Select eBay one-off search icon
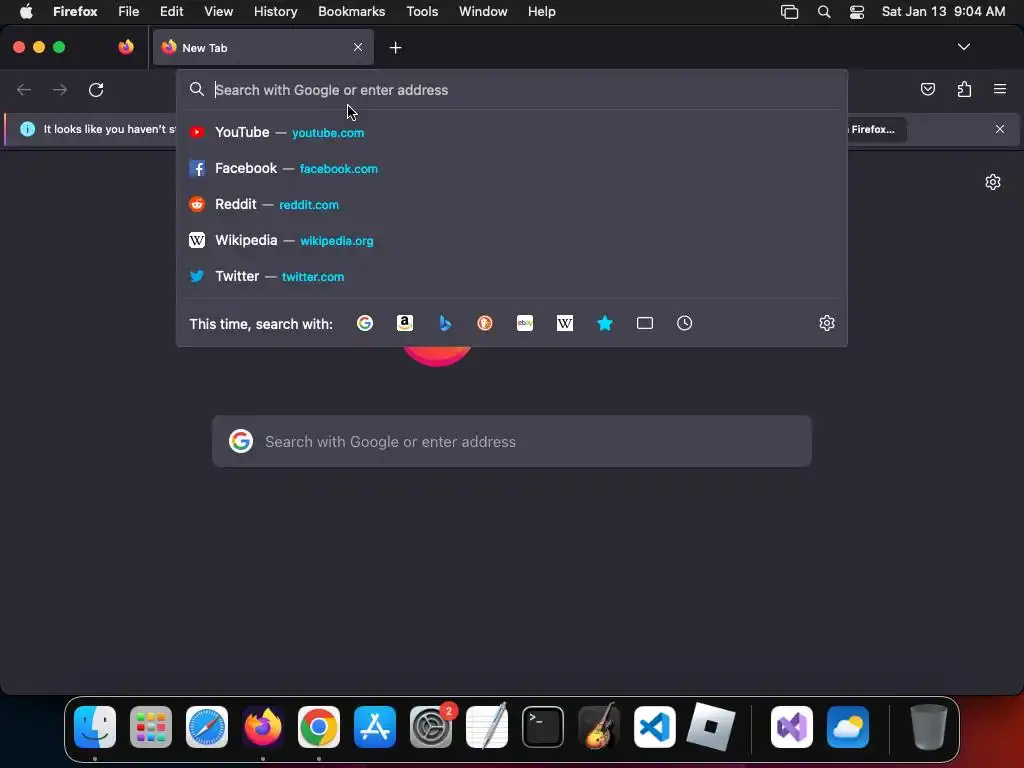This screenshot has height=768, width=1024. pos(525,323)
